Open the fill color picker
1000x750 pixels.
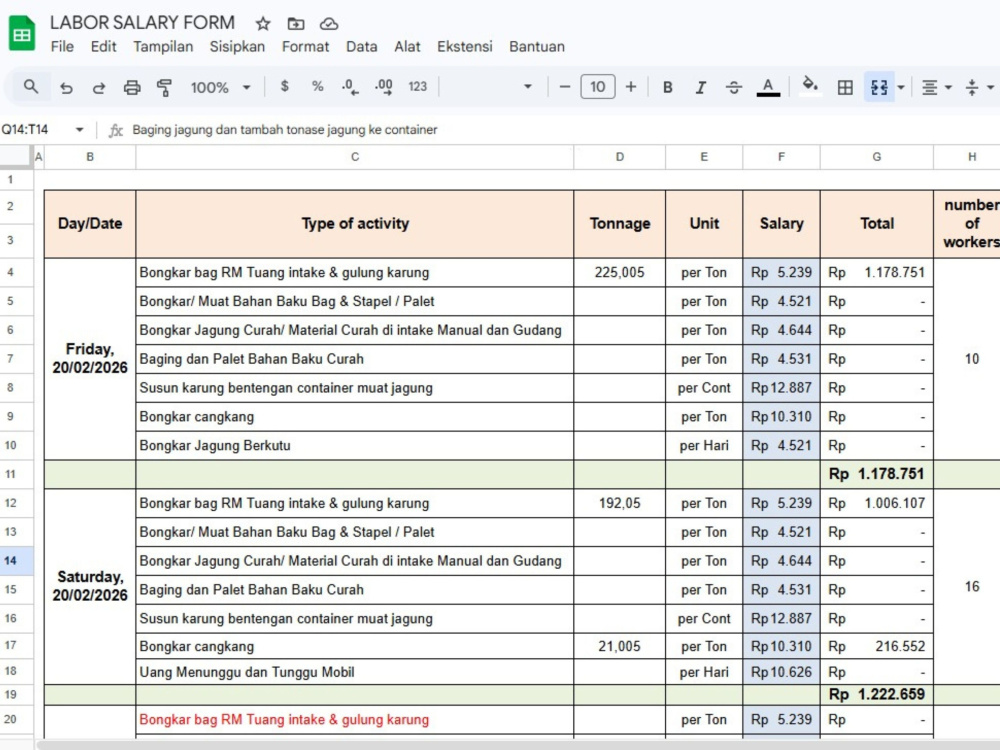coord(810,85)
